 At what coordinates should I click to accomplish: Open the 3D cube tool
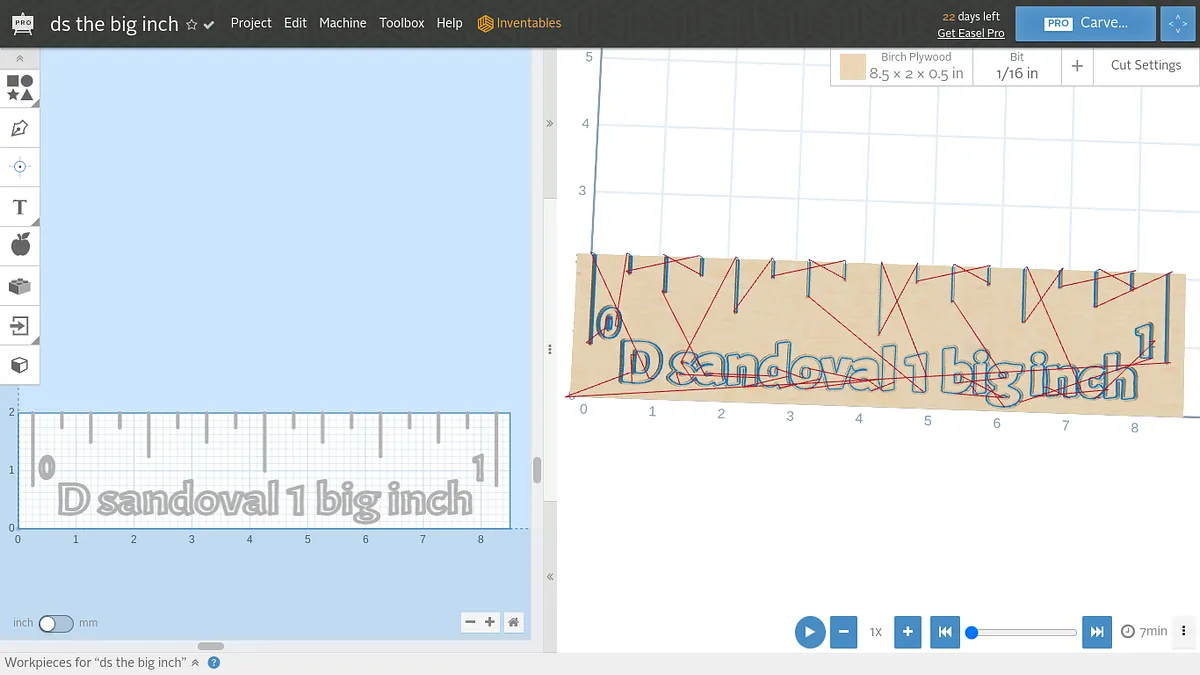[20, 365]
